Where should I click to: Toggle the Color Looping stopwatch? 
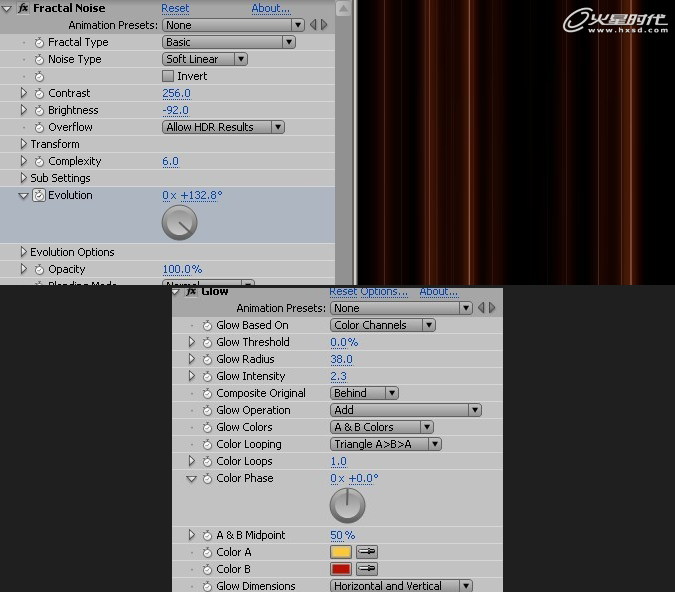(x=207, y=444)
